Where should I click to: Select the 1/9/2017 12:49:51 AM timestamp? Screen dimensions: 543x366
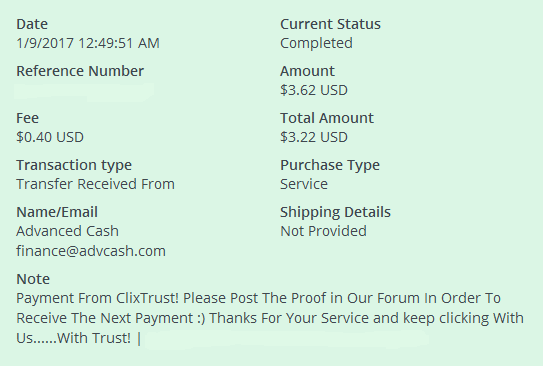(x=88, y=43)
